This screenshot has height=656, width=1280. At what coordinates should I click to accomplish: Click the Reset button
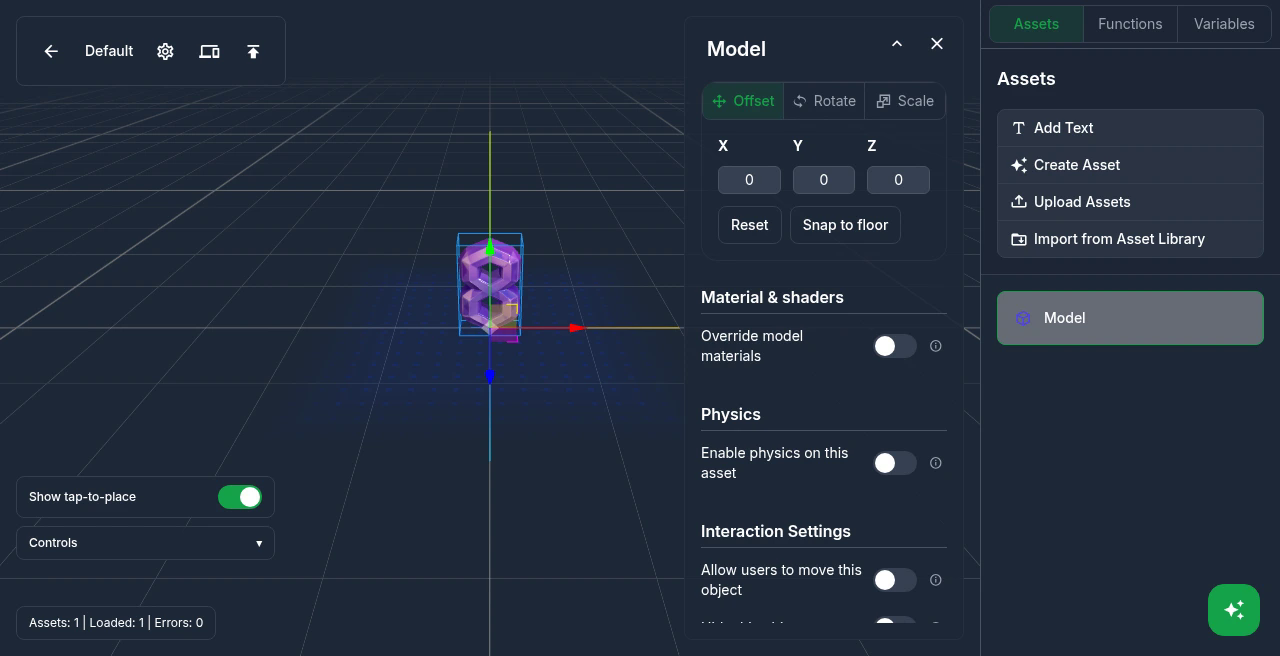(x=750, y=225)
